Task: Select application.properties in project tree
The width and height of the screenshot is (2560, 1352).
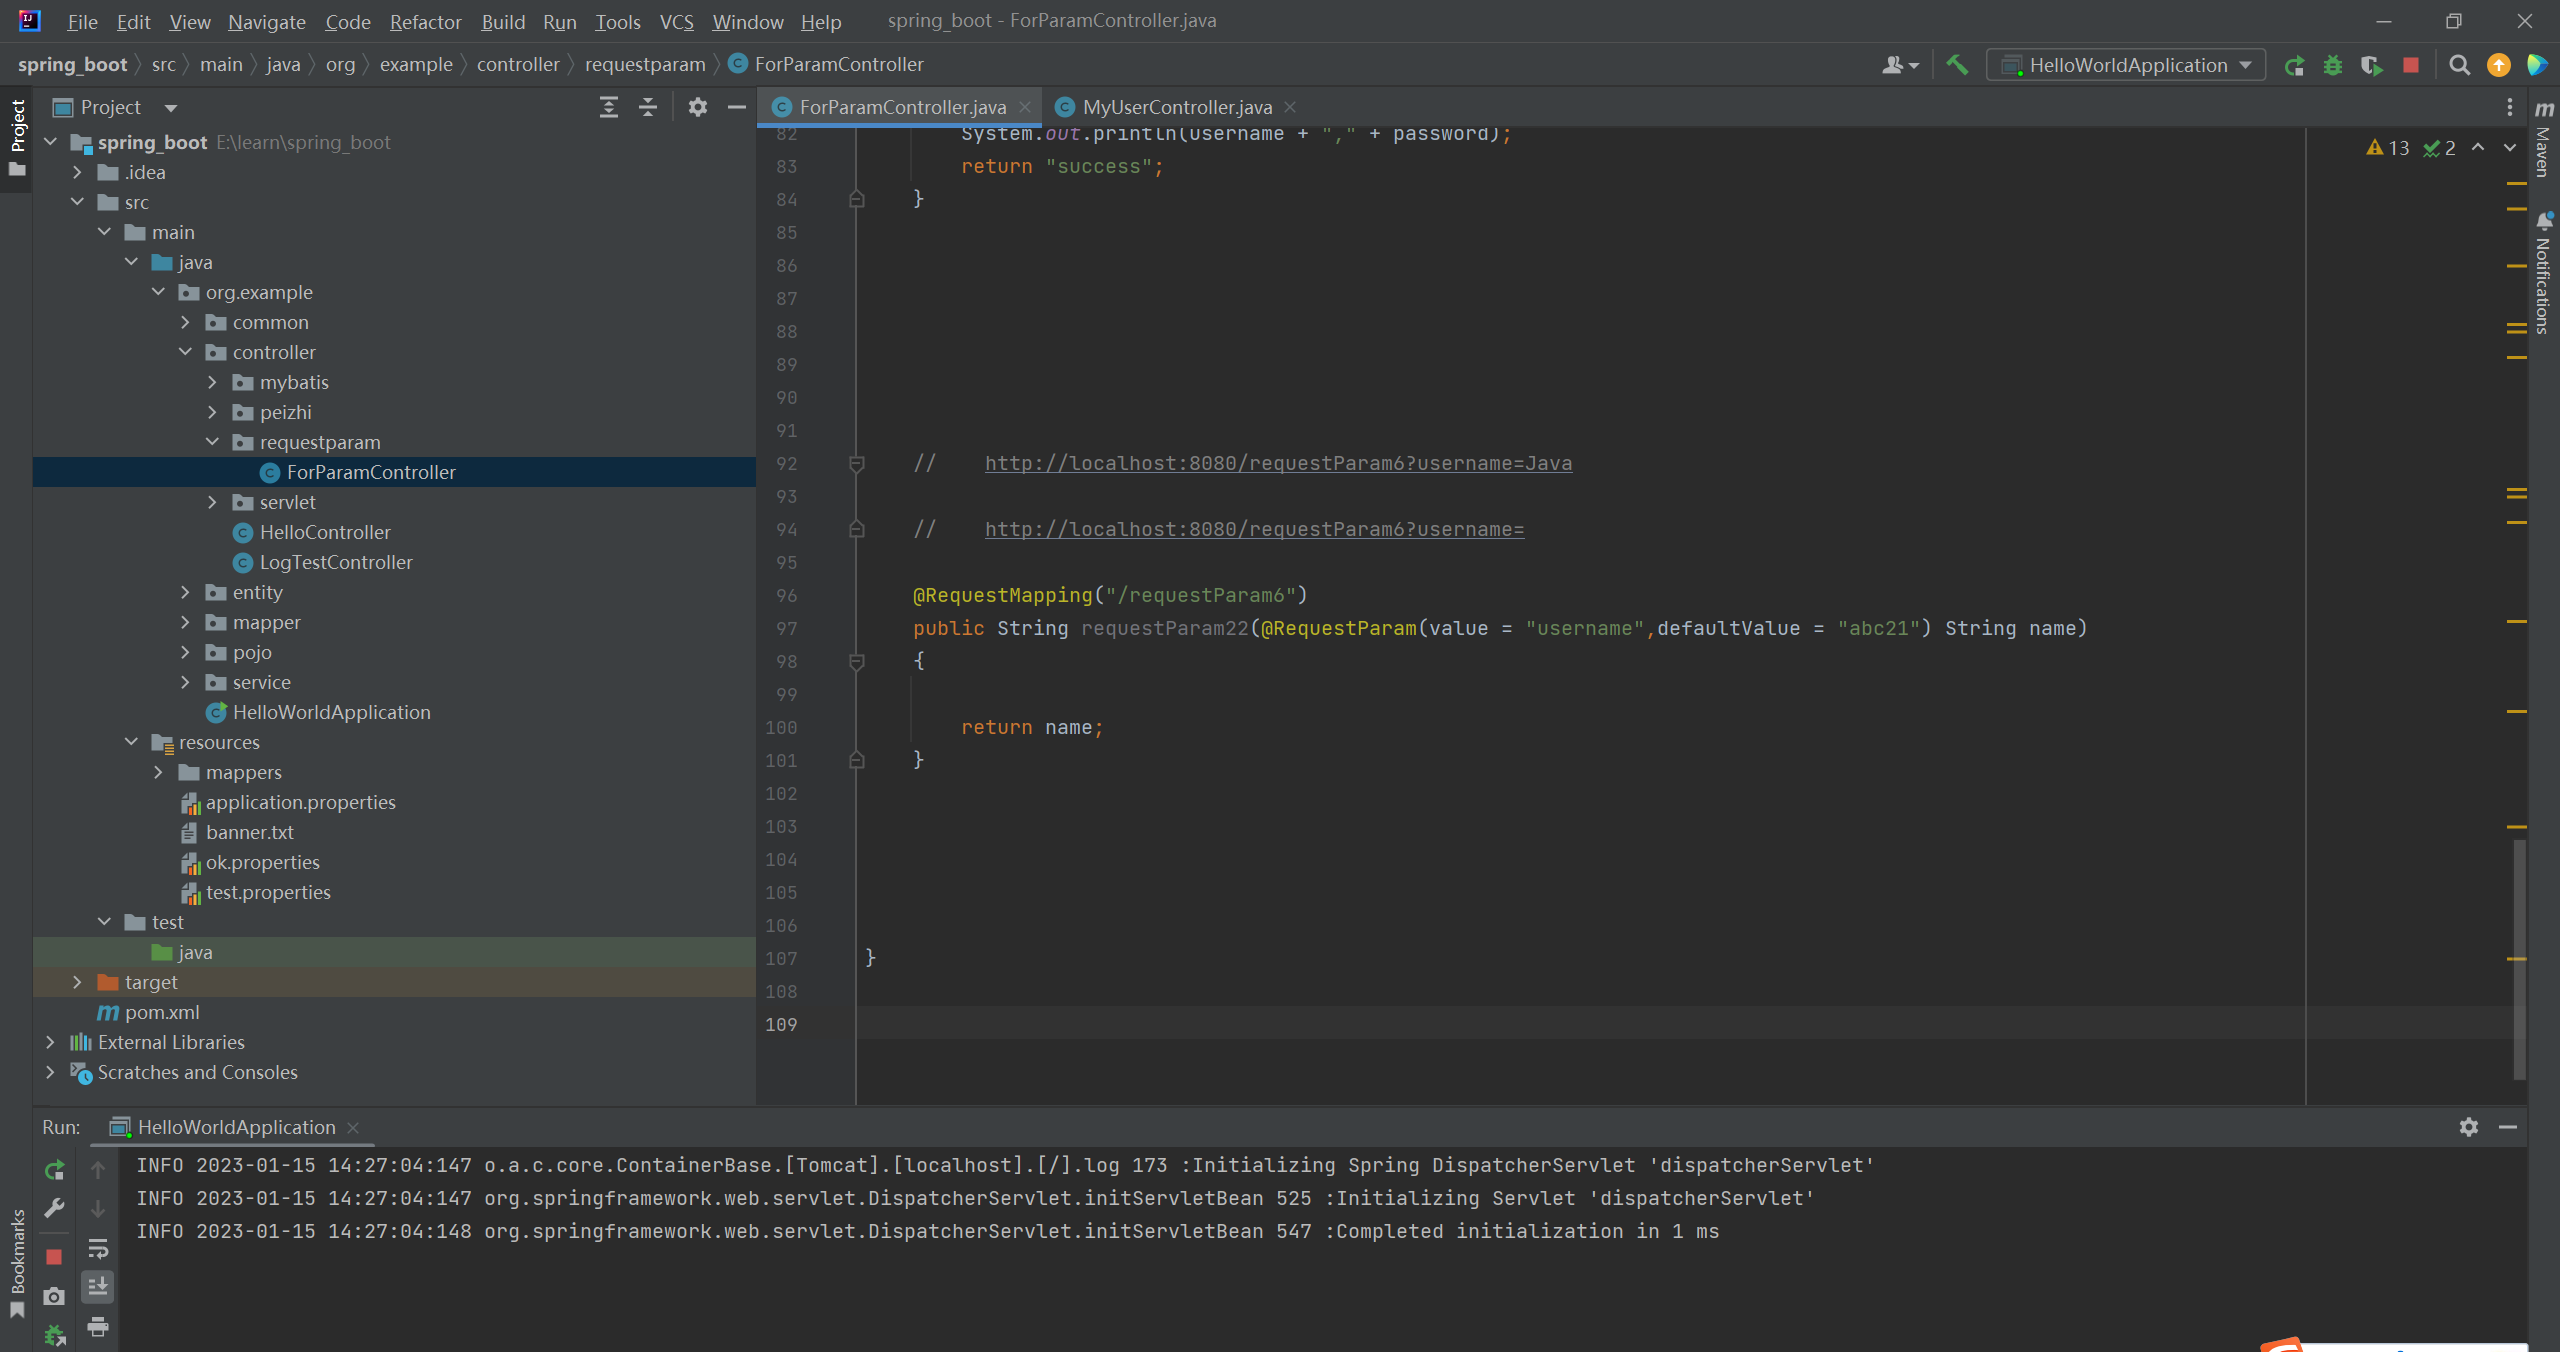Action: [x=300, y=802]
